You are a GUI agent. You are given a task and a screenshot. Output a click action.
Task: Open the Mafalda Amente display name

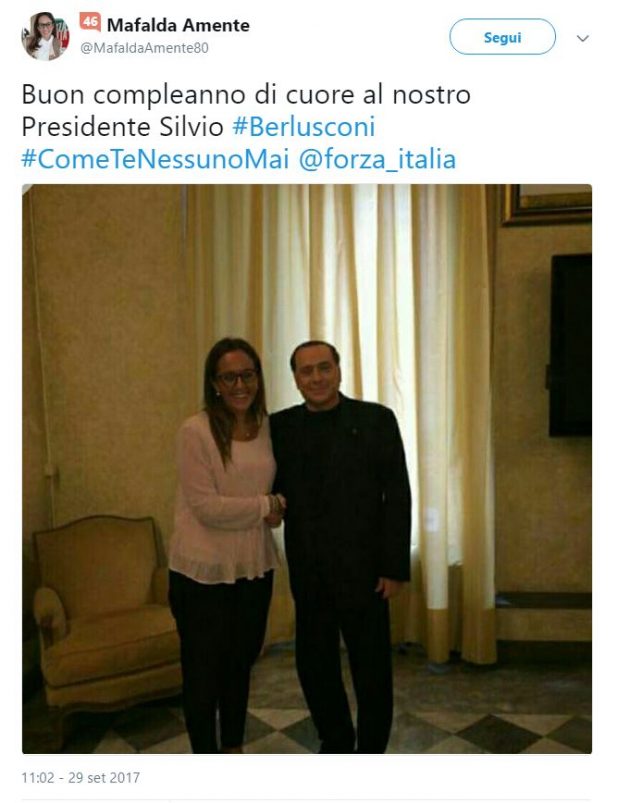178,25
